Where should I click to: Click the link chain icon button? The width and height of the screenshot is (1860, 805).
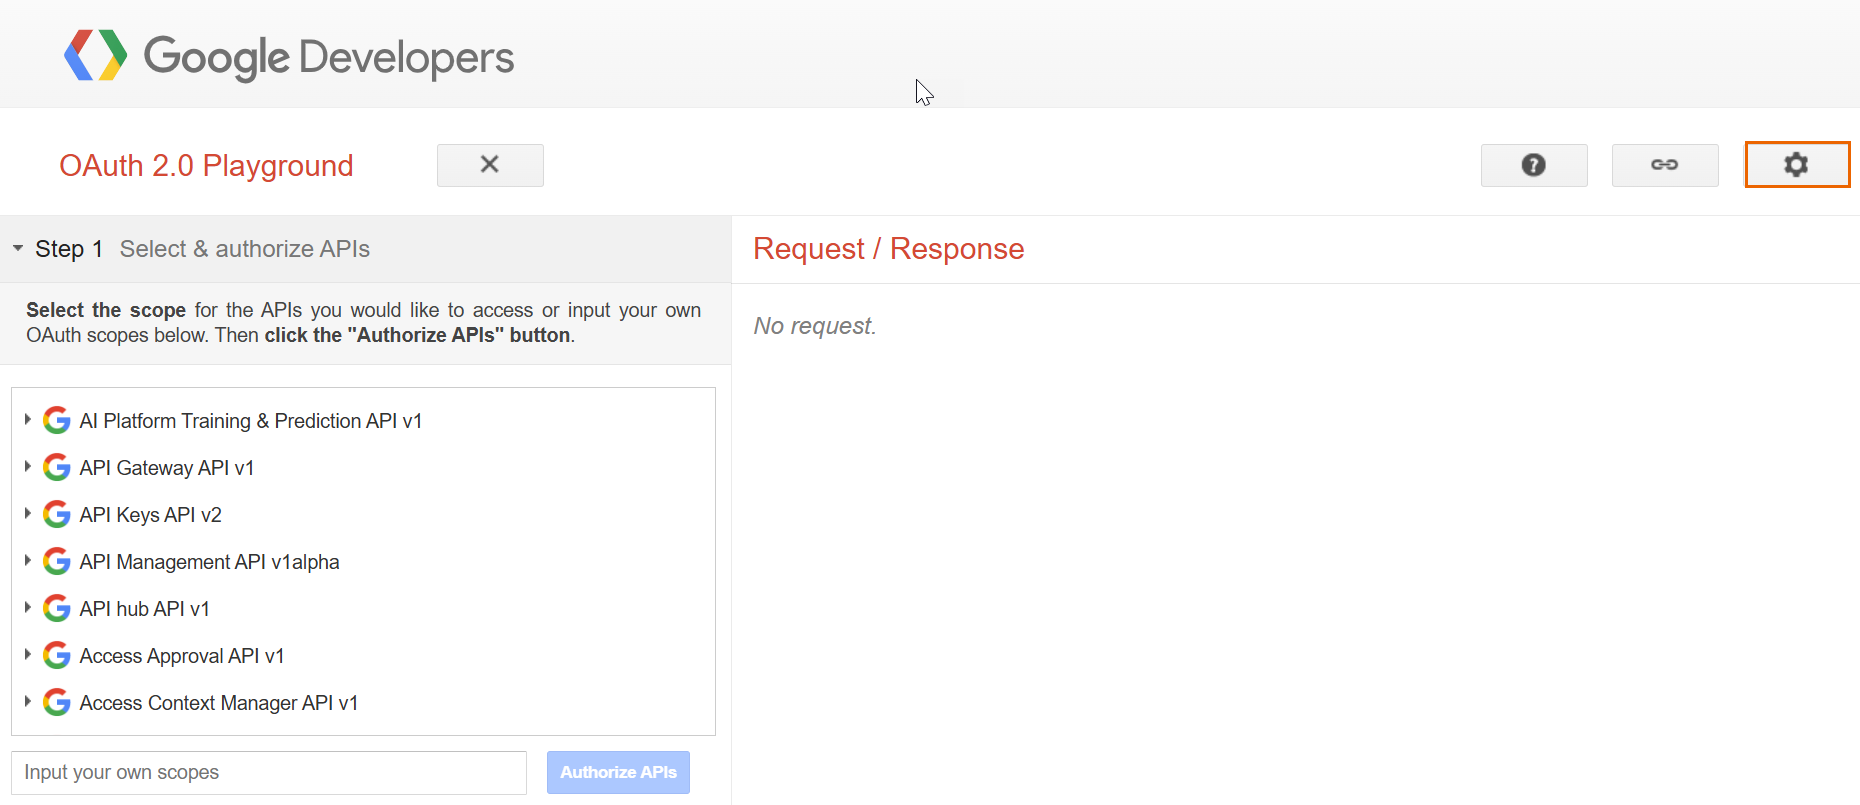click(1664, 165)
